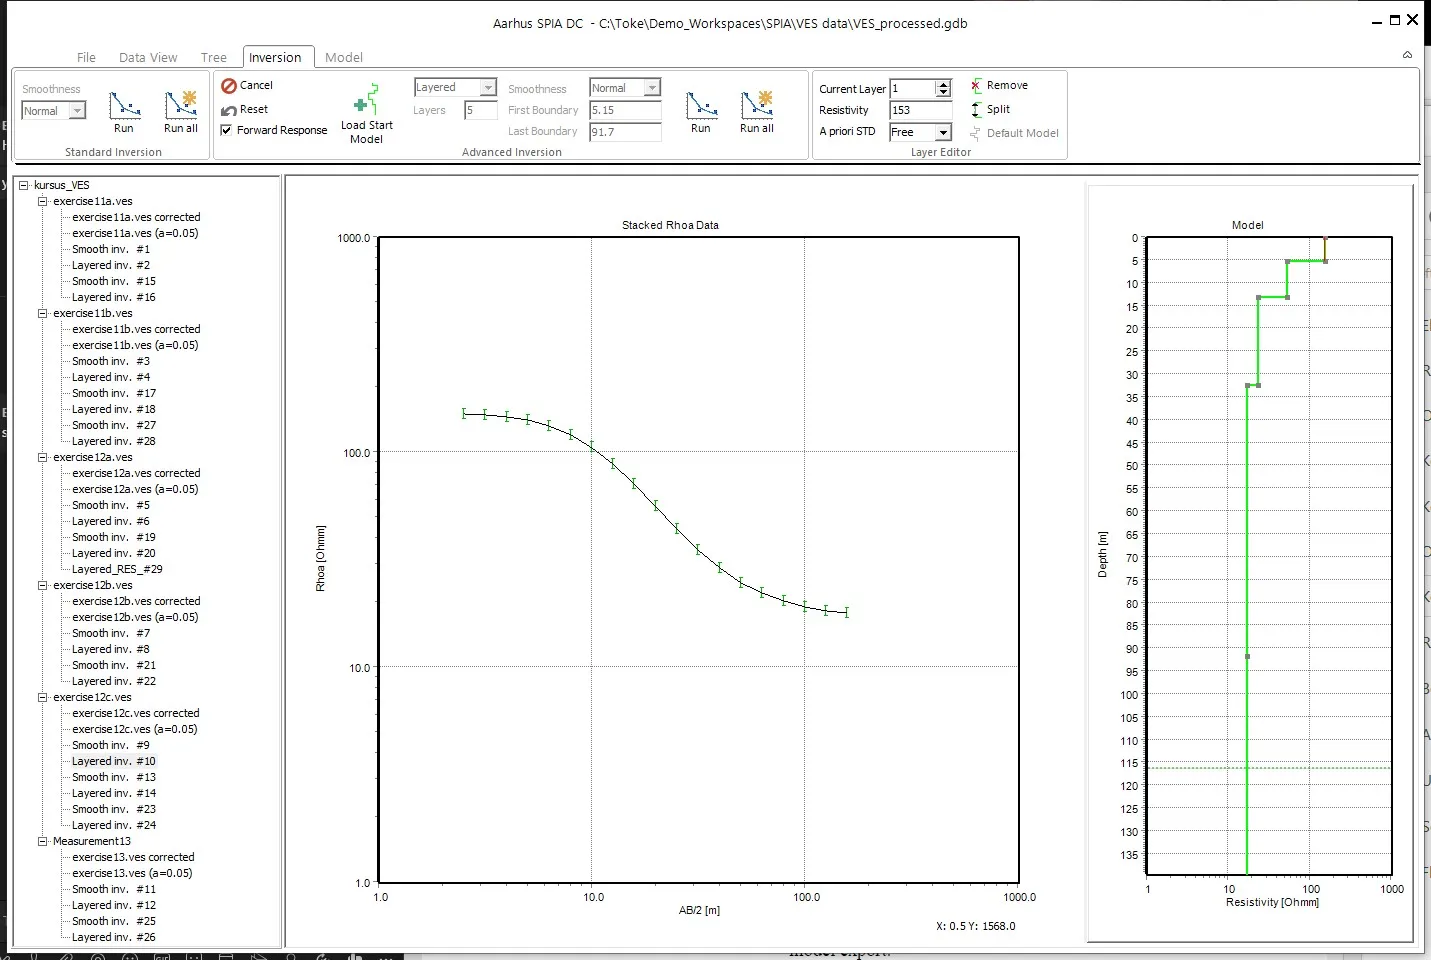Toggle the Forward Response checkbox

click(227, 130)
